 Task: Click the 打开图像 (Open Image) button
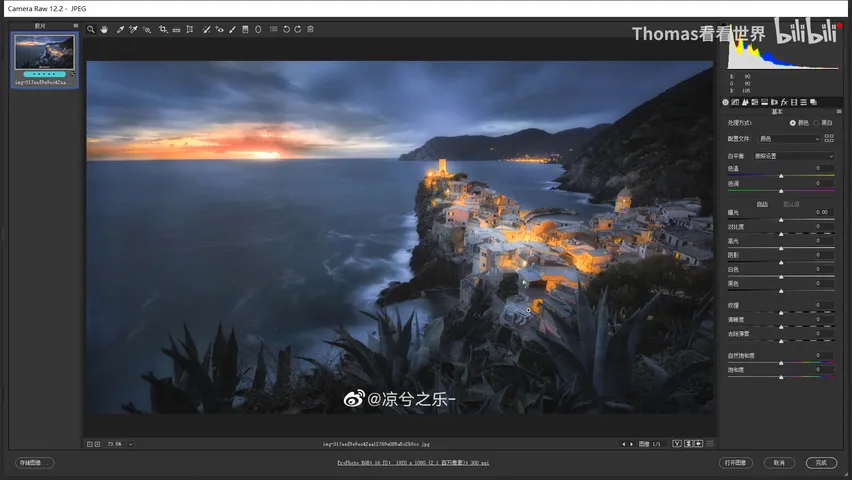pos(736,463)
